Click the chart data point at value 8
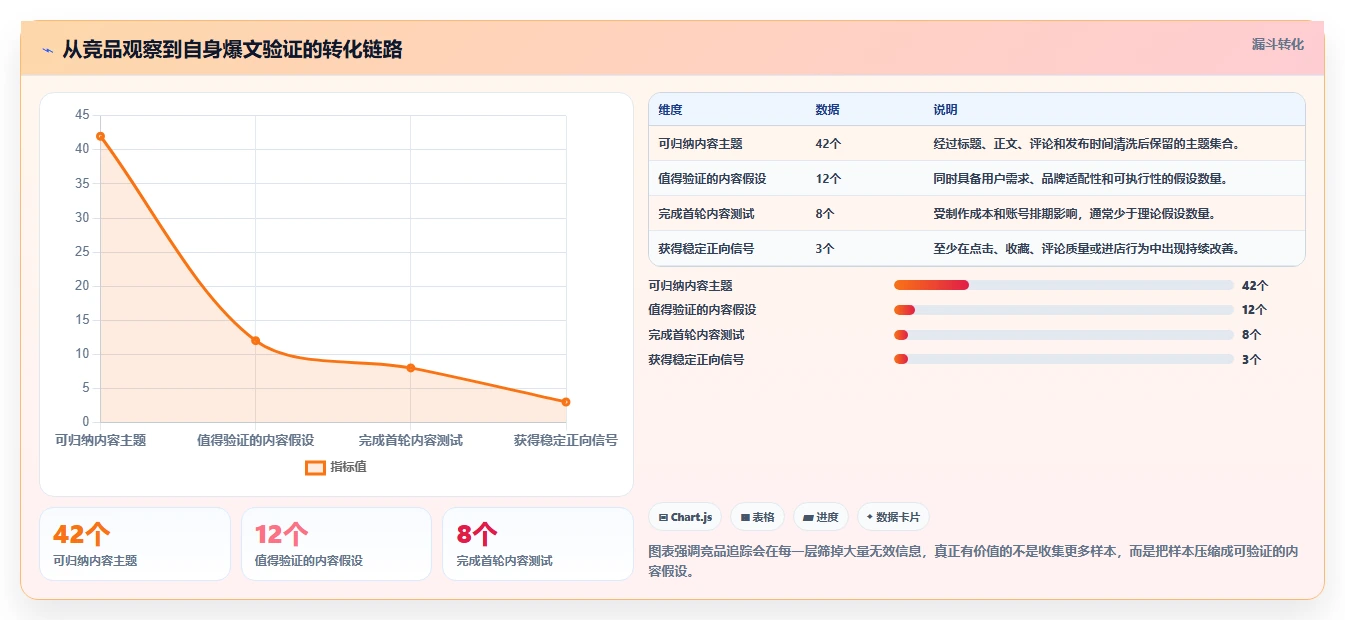This screenshot has height=620, width=1345. click(411, 368)
